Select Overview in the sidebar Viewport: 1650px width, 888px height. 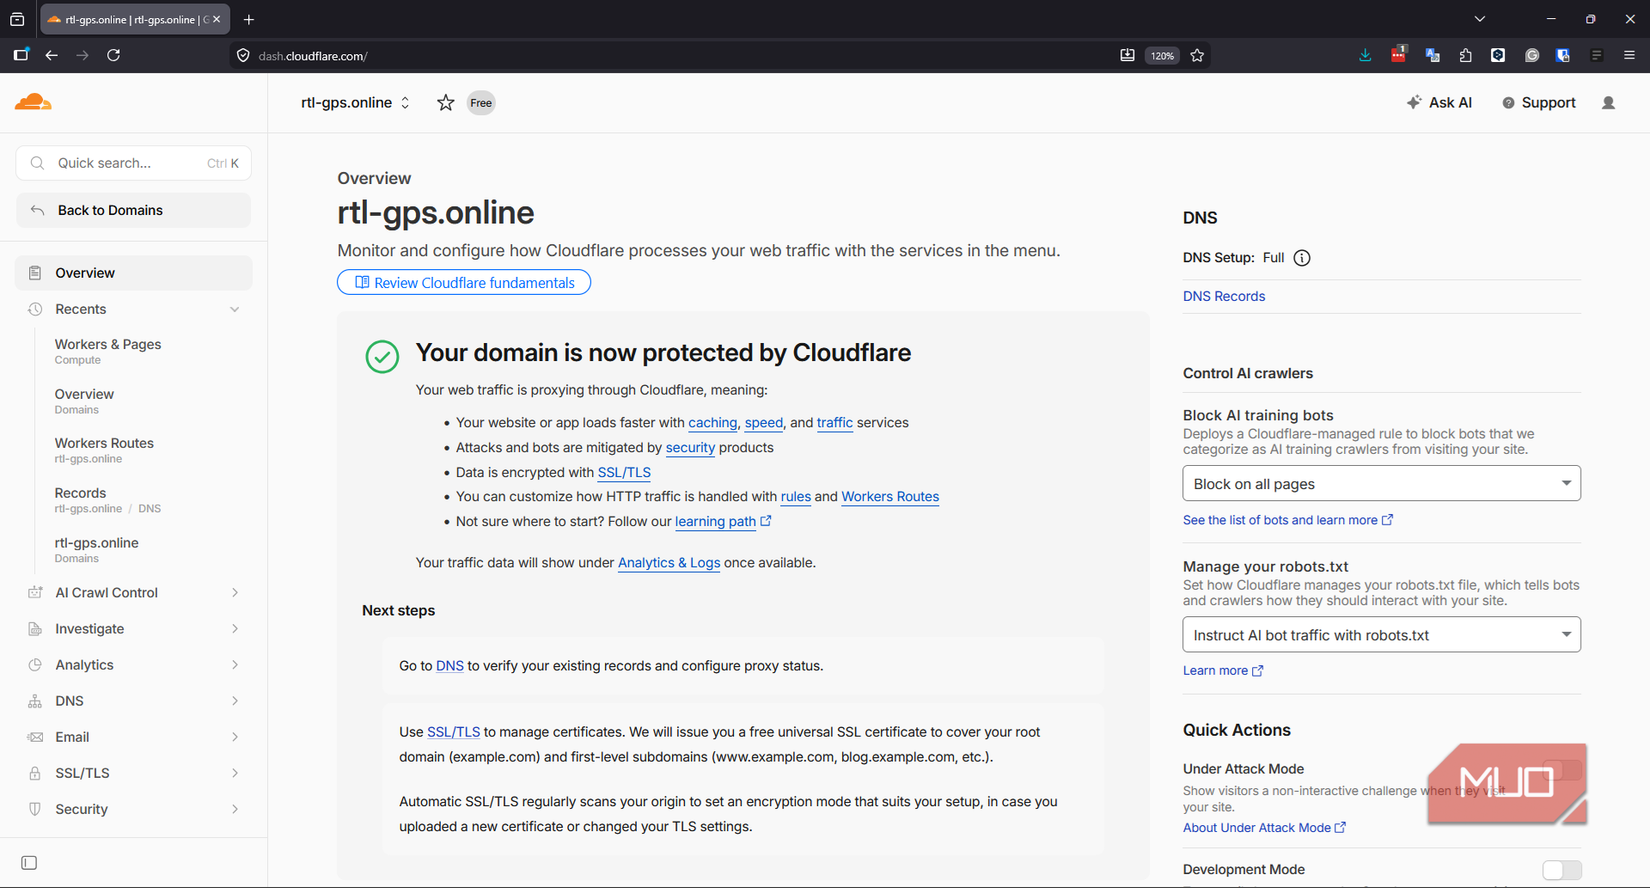(134, 273)
